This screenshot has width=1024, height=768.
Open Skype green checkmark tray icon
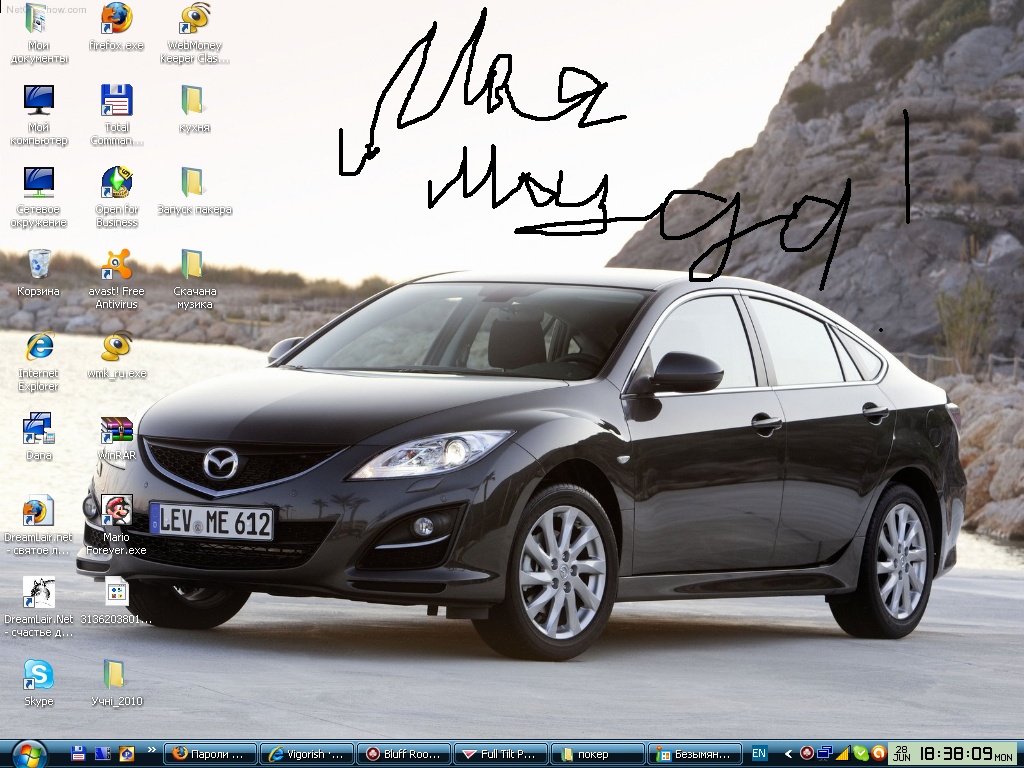click(861, 754)
